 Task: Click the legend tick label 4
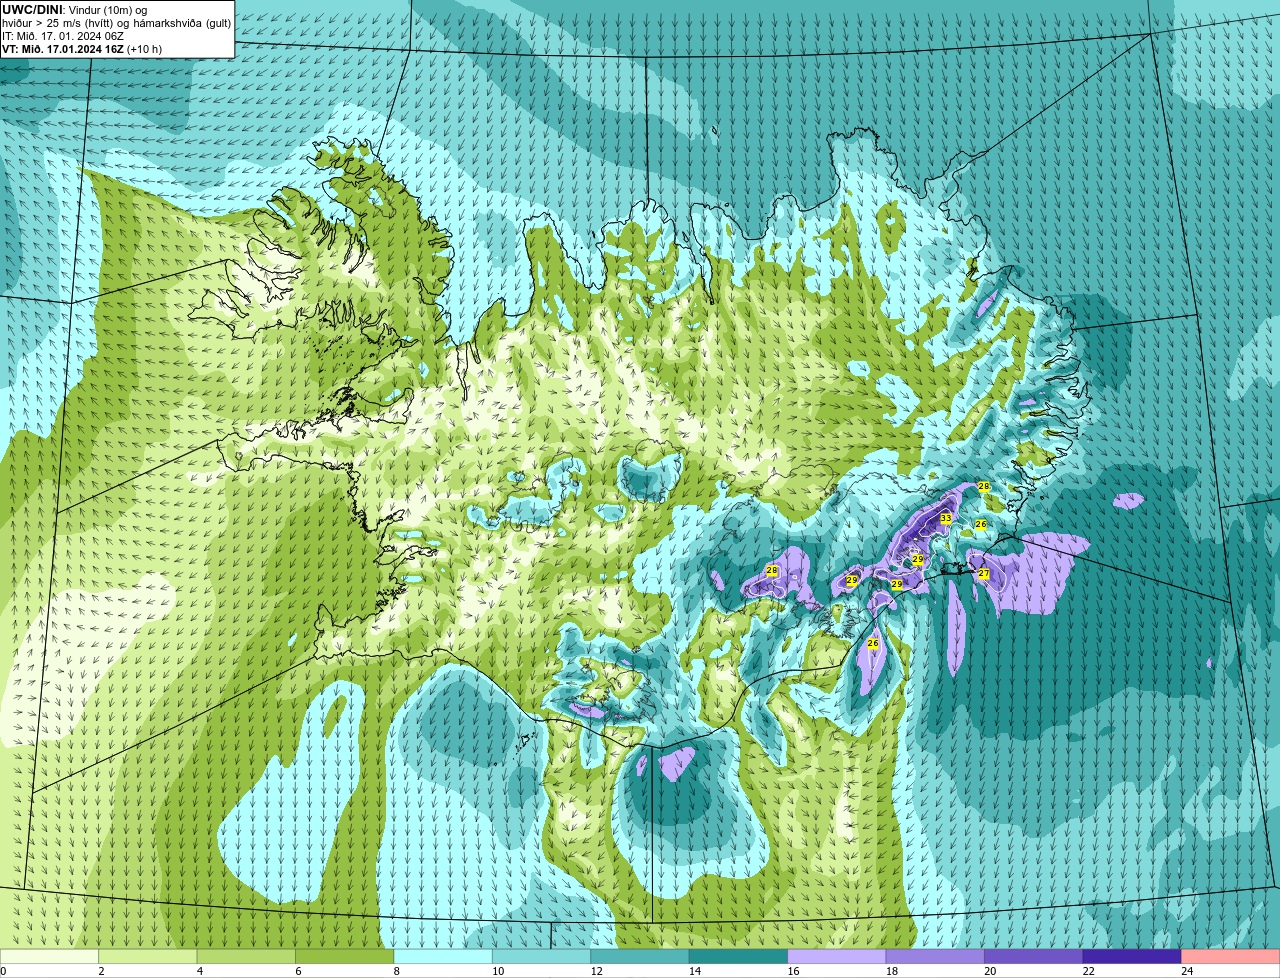[x=199, y=971]
